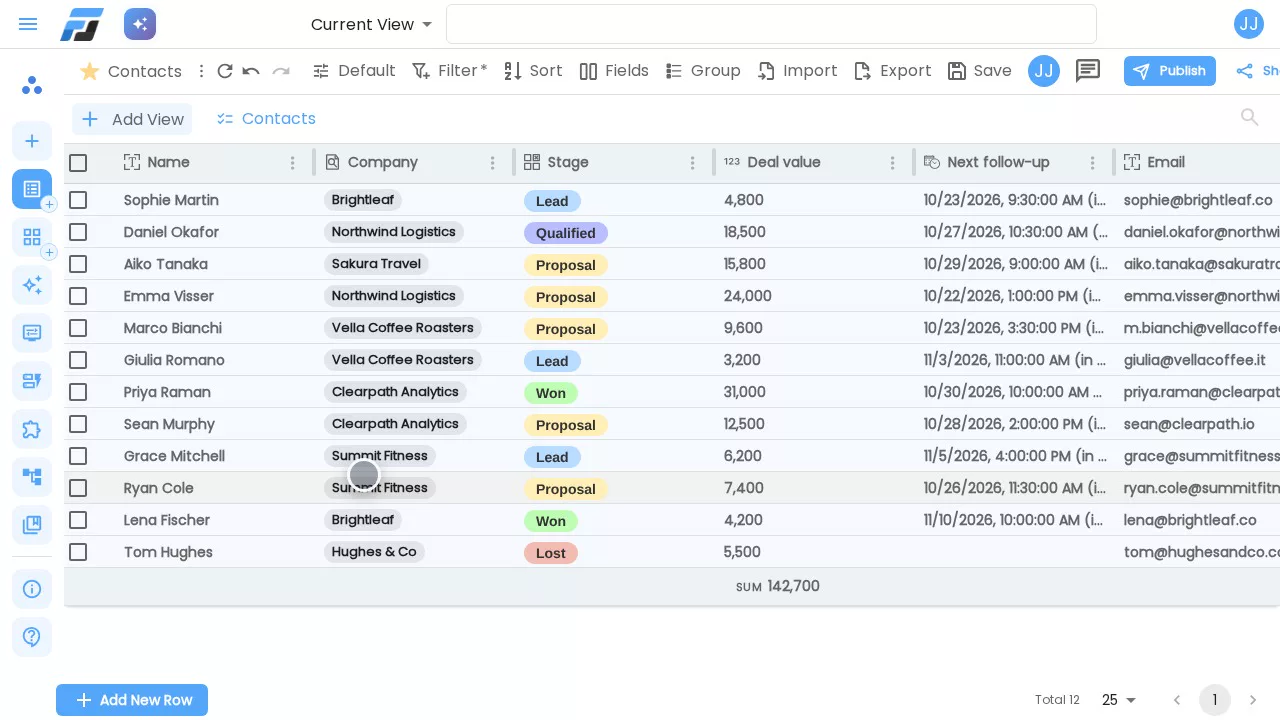This screenshot has height=720, width=1280.
Task: Check the Emma Visser row checkbox
Action: [x=78, y=296]
